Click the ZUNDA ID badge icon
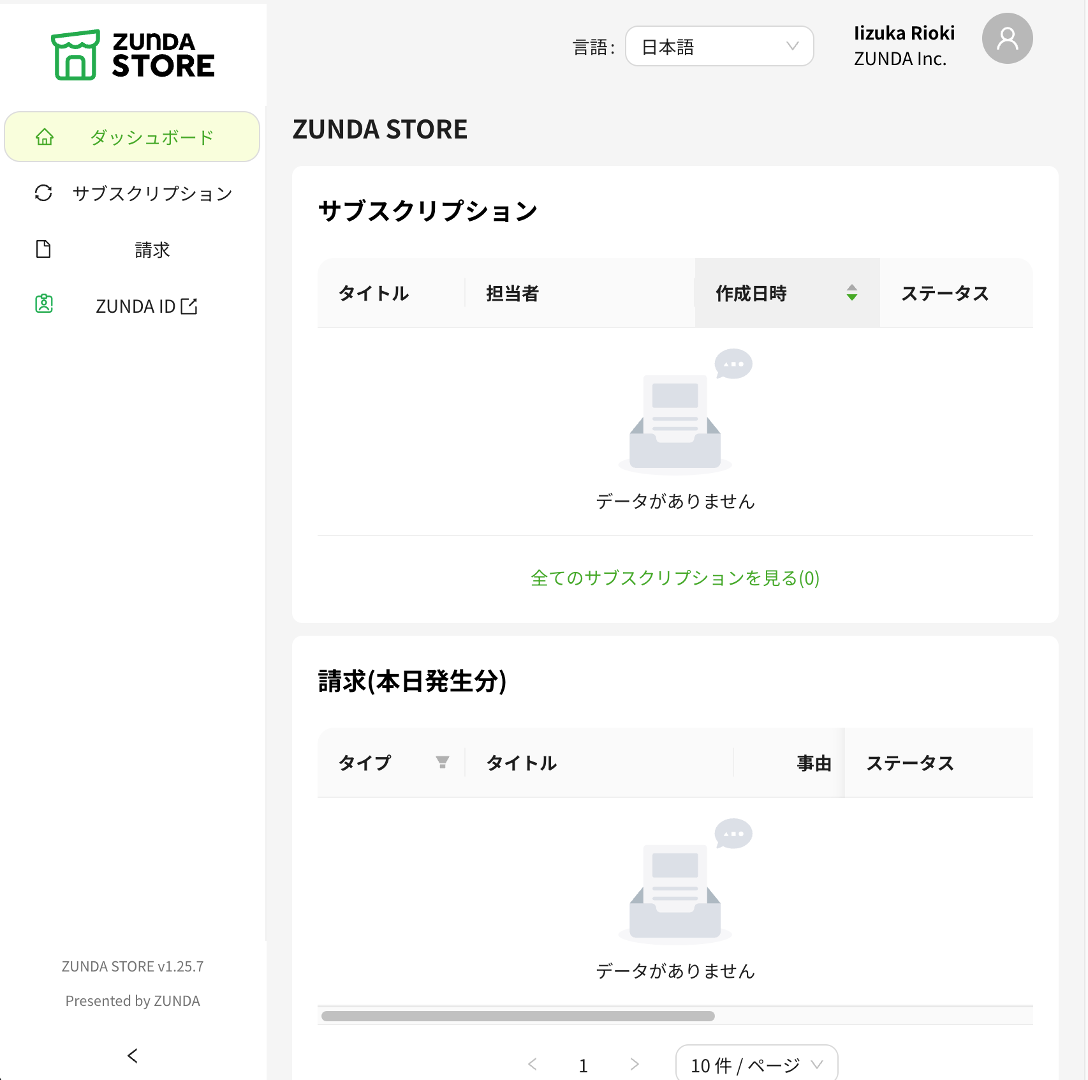 (x=43, y=305)
